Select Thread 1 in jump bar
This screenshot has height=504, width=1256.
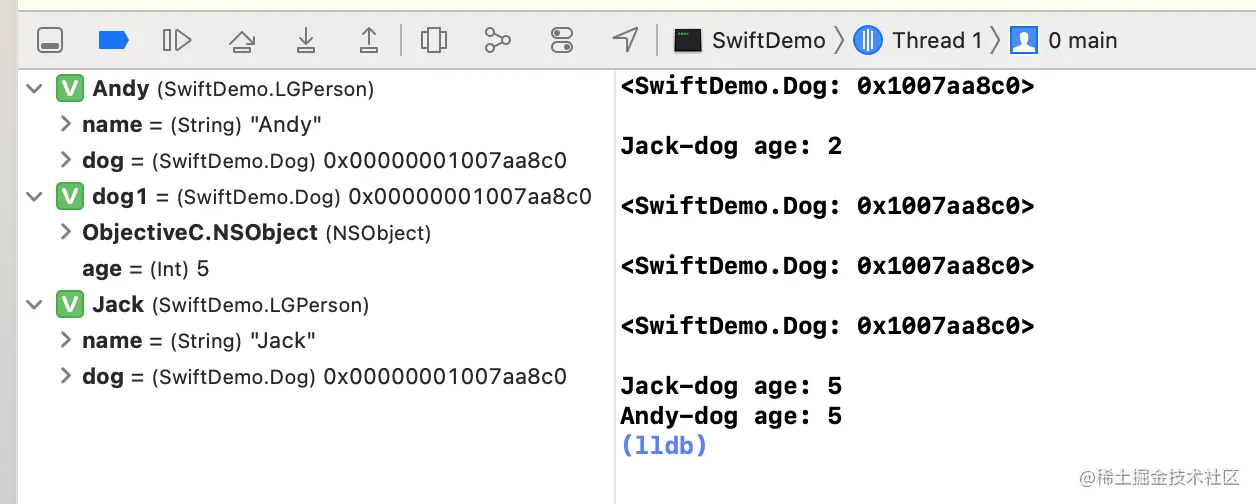pos(919,40)
